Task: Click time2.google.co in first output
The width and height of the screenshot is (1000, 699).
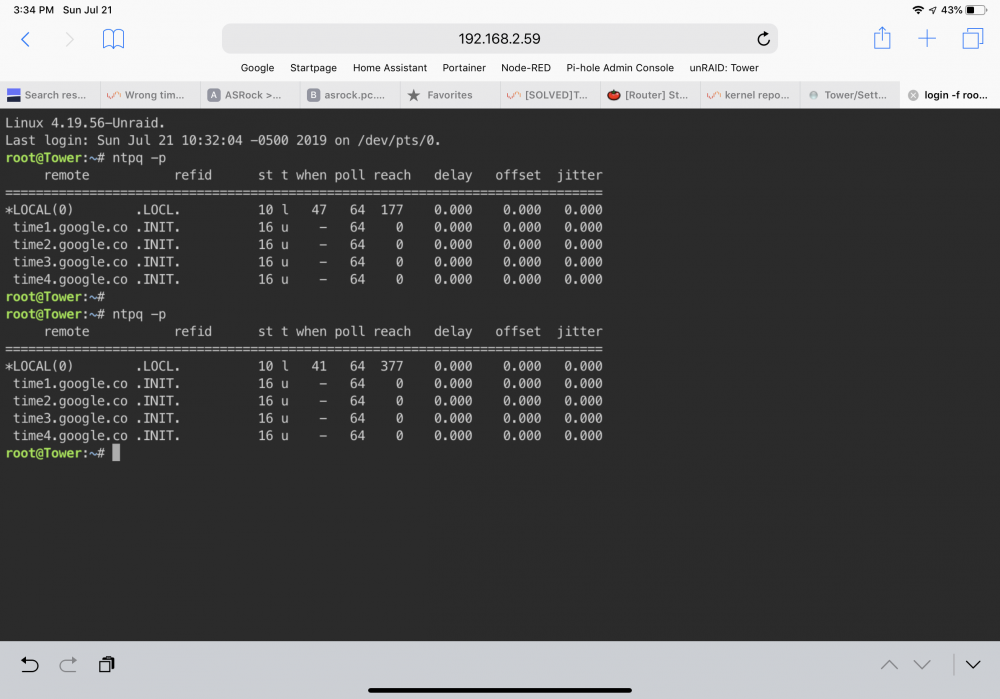Action: tap(70, 245)
